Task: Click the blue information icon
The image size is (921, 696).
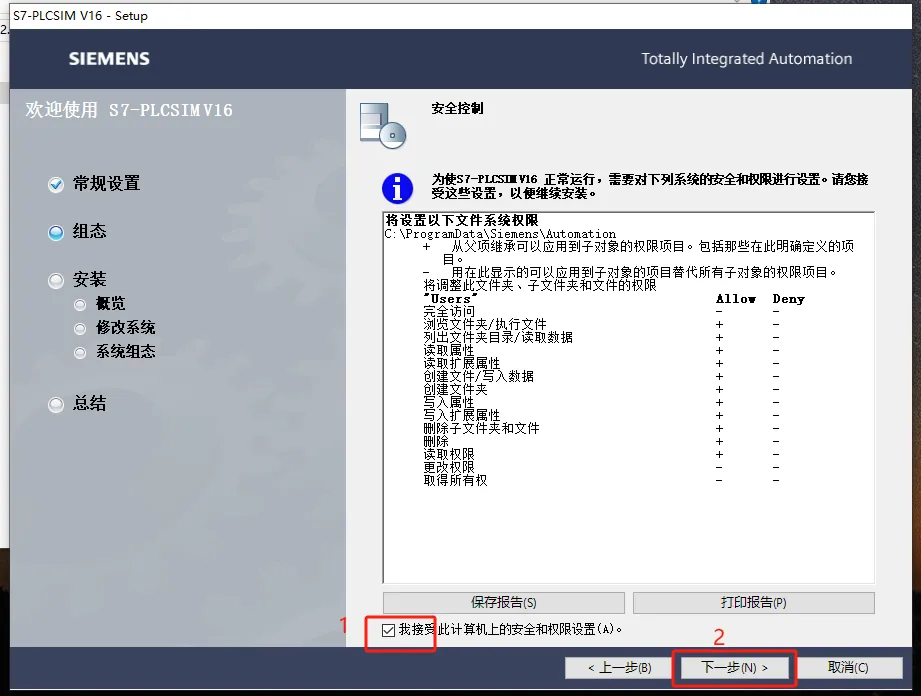Action: [x=397, y=189]
